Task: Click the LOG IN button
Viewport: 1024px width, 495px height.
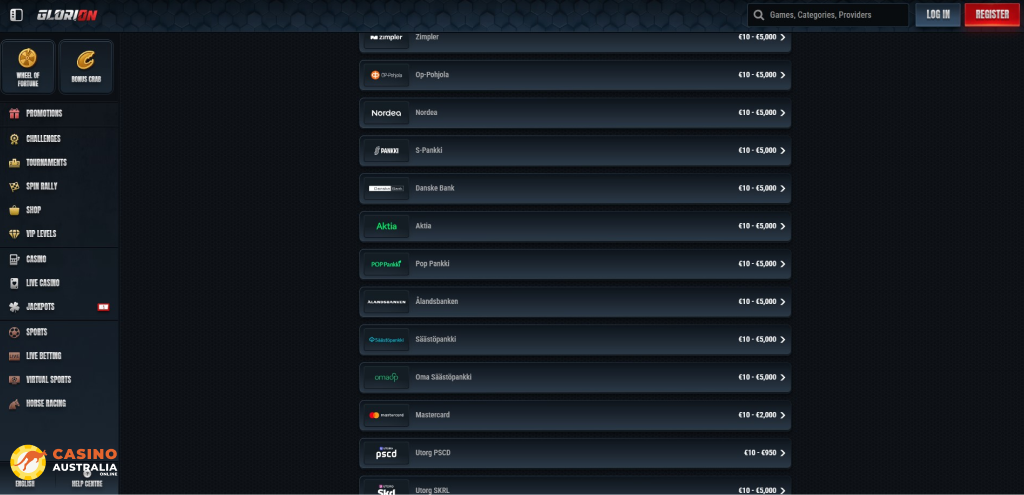Action: 938,14
